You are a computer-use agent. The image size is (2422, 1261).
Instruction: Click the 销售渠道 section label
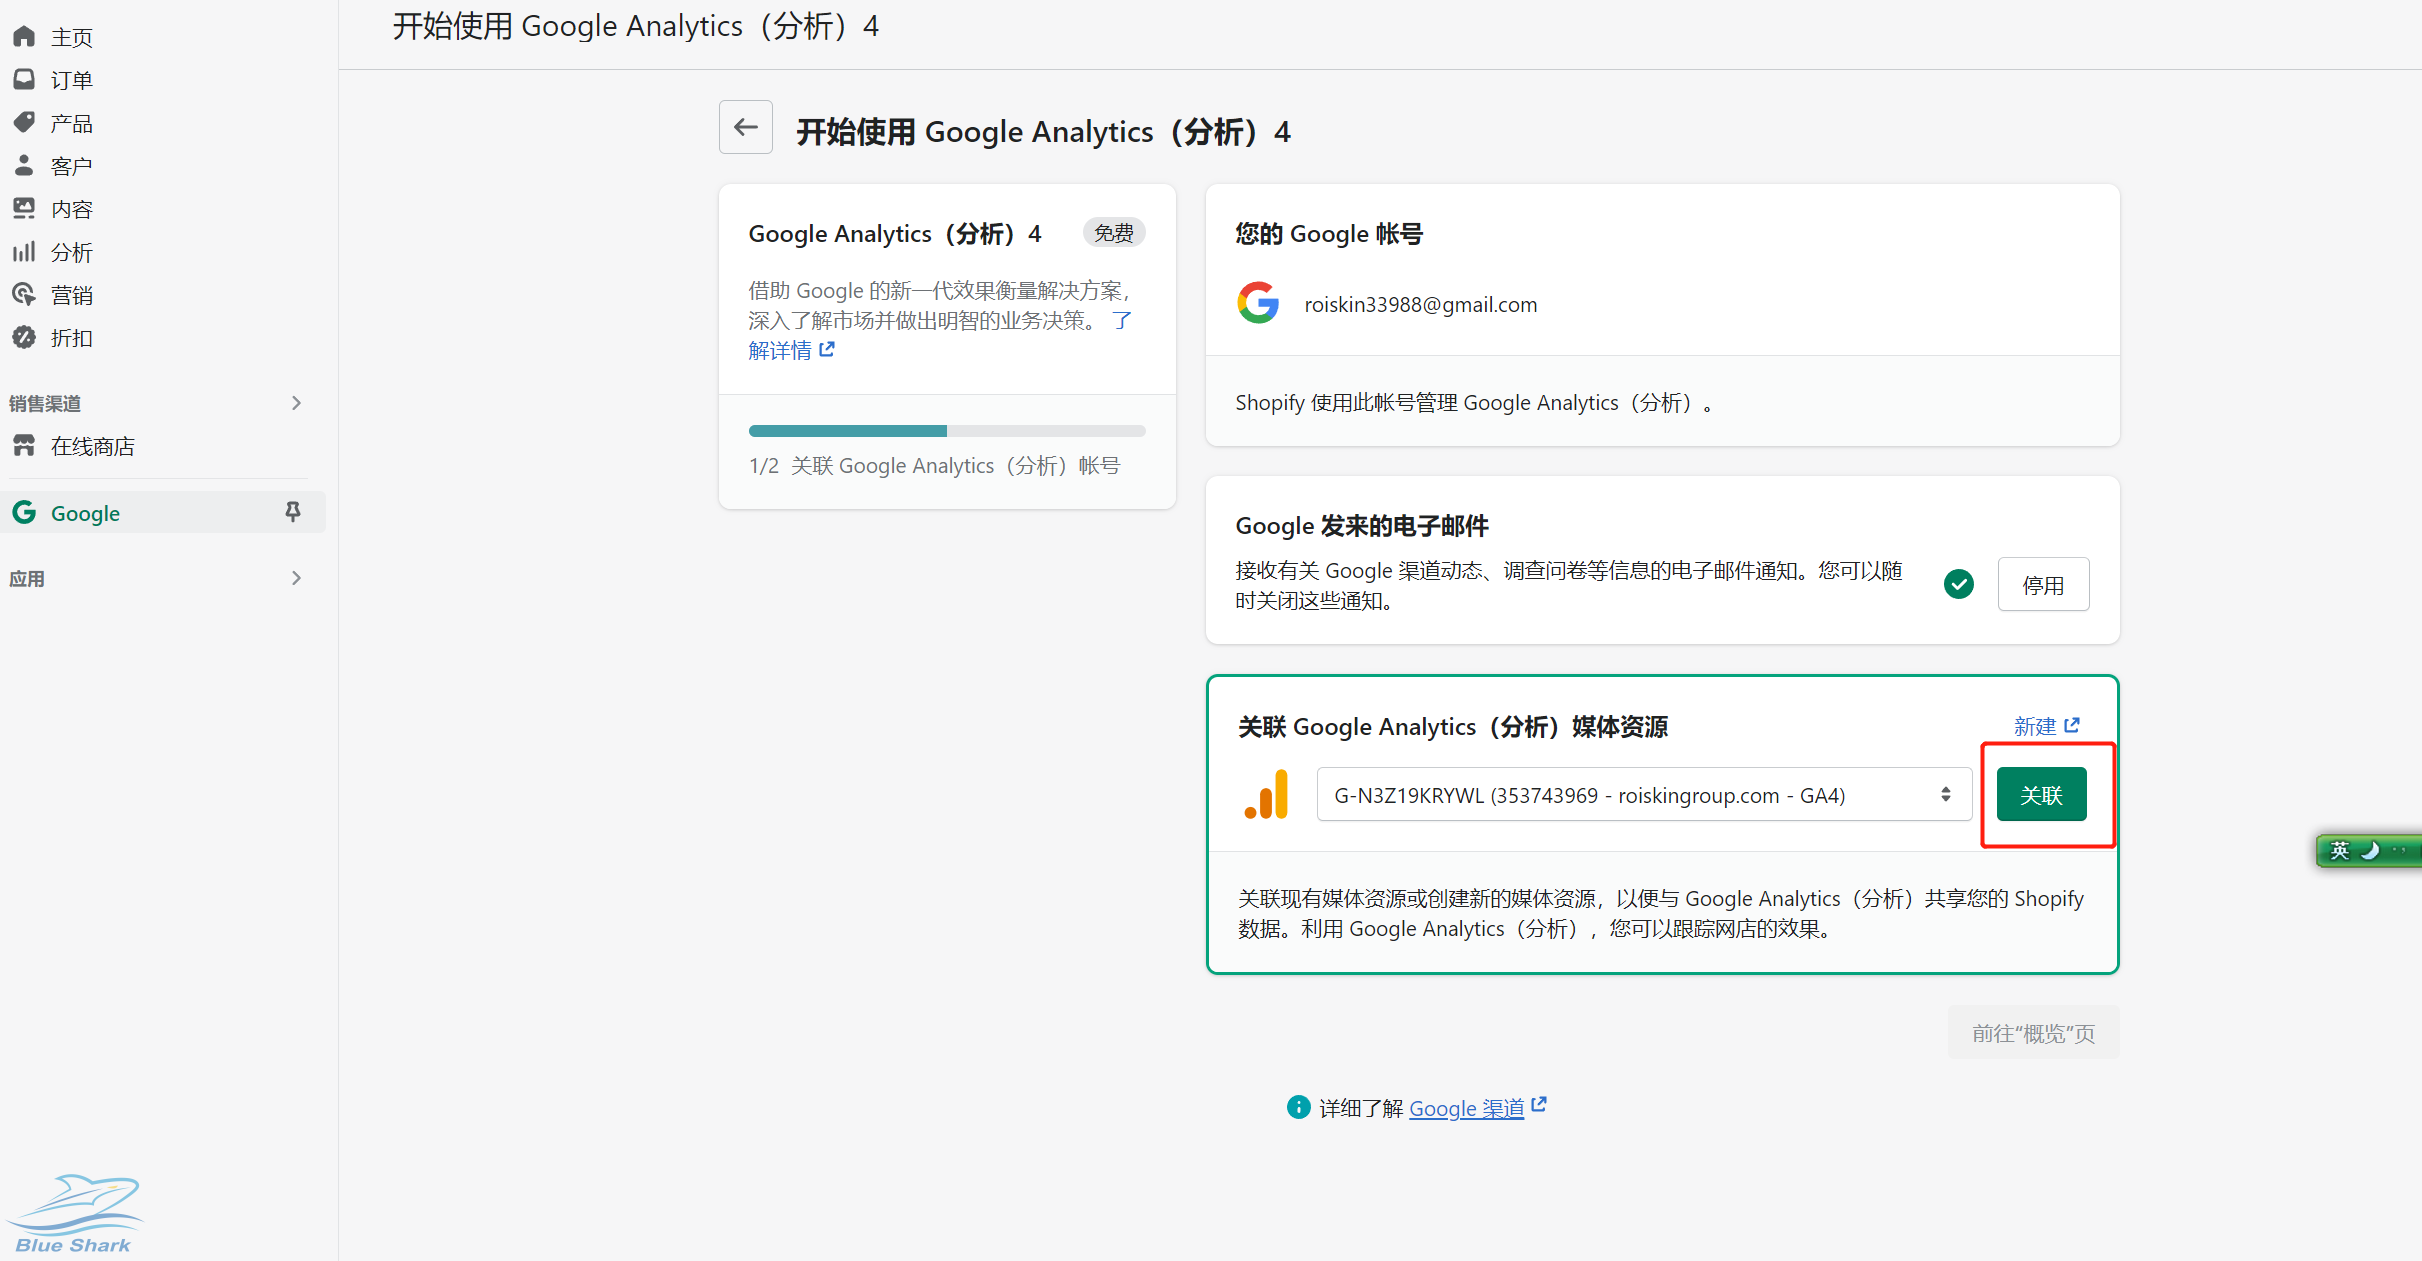coord(45,403)
